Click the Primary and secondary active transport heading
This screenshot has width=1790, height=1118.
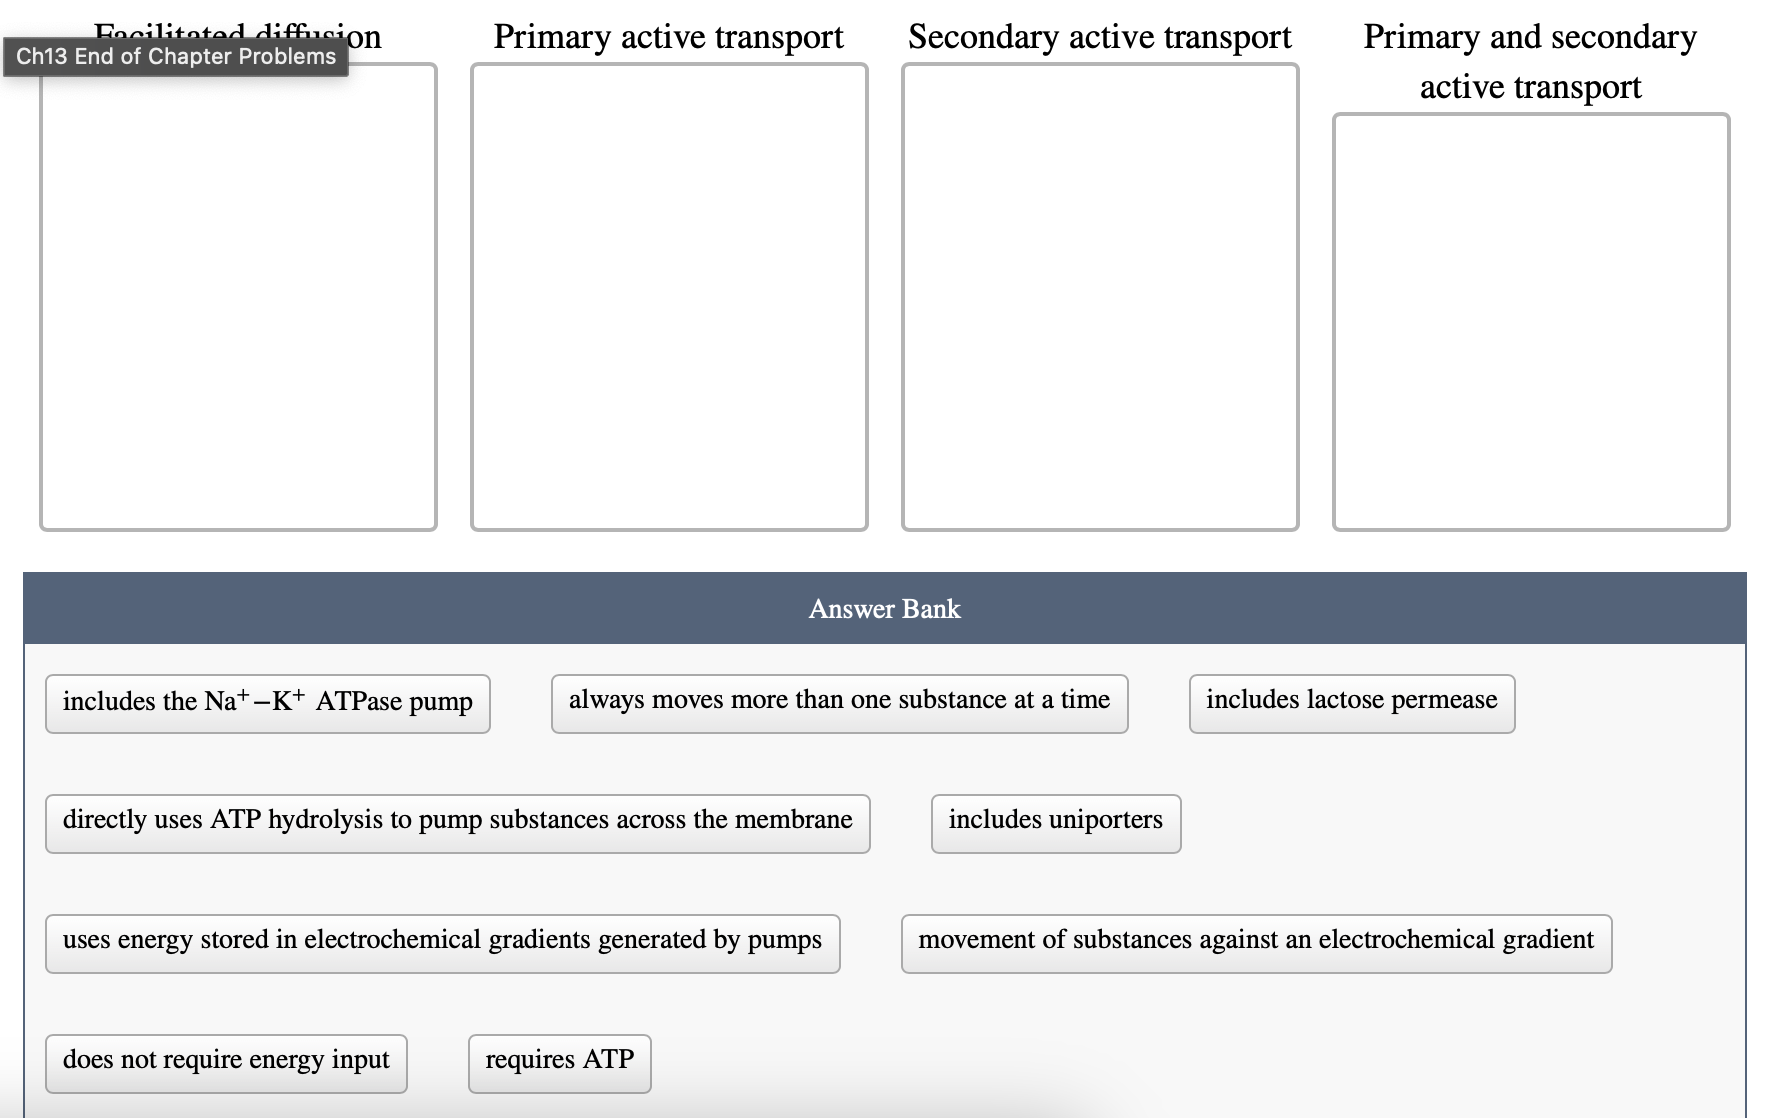click(1531, 61)
